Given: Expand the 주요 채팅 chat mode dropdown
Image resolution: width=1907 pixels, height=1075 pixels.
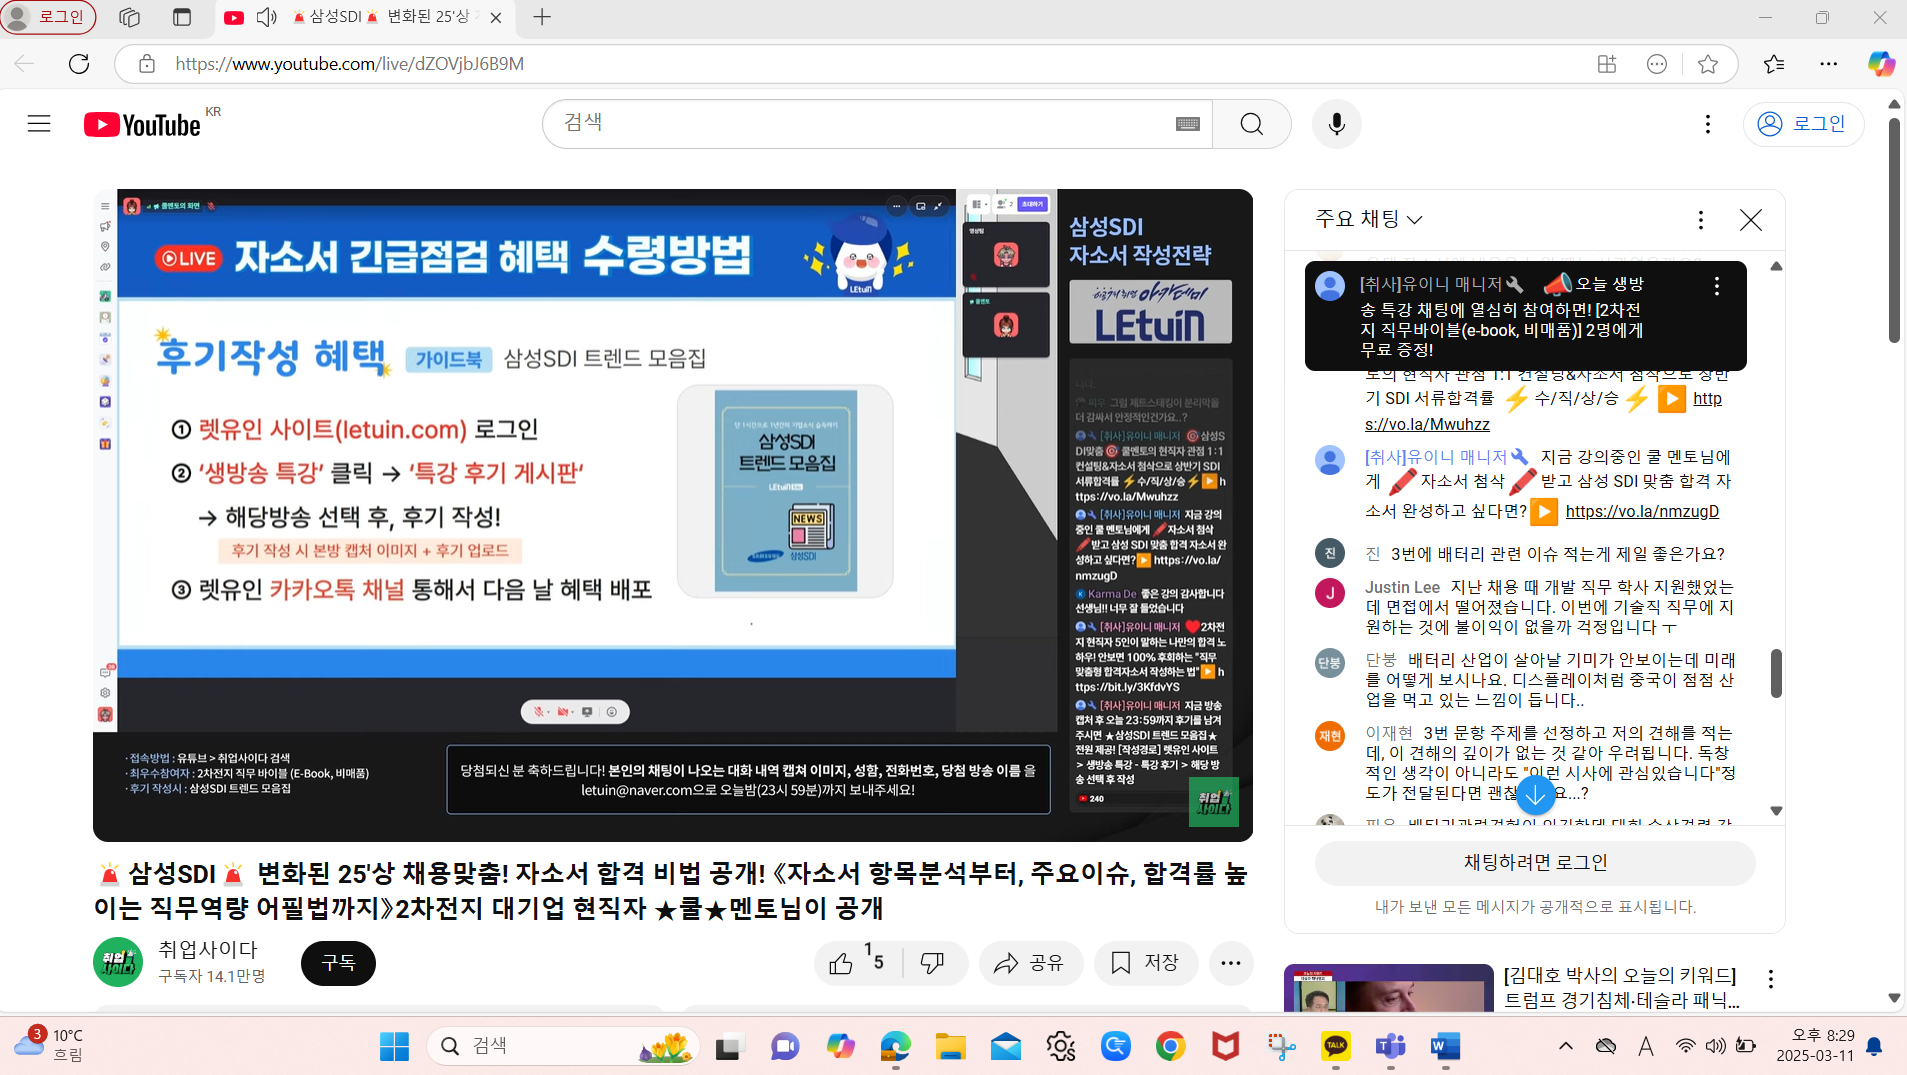Looking at the screenshot, I should [1368, 219].
